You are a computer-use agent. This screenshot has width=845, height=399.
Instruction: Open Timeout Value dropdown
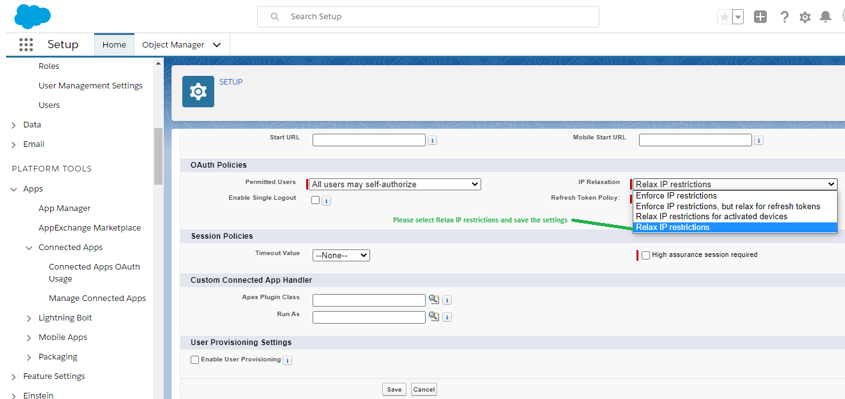coord(341,256)
